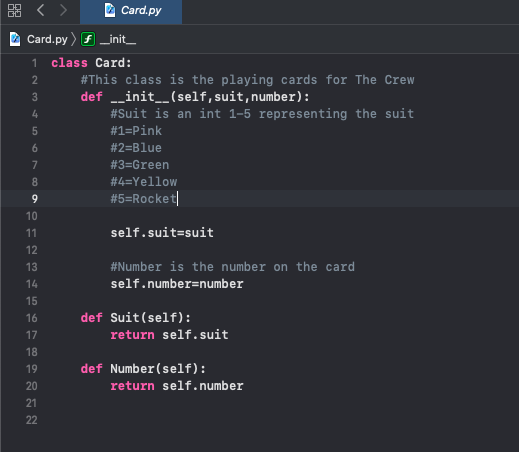519x452 pixels.
Task: Click '__init__(self,suit,number):' signature
Action: click(210, 97)
